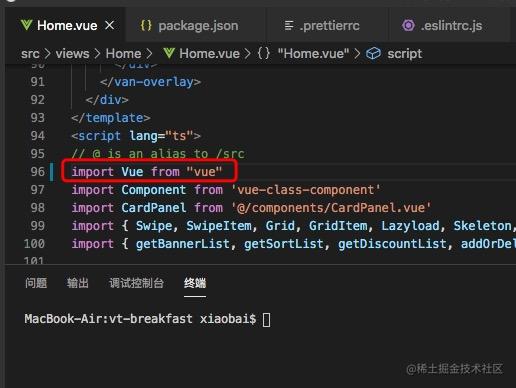
Task: Open the .prettierrc tab
Action: pos(322,26)
